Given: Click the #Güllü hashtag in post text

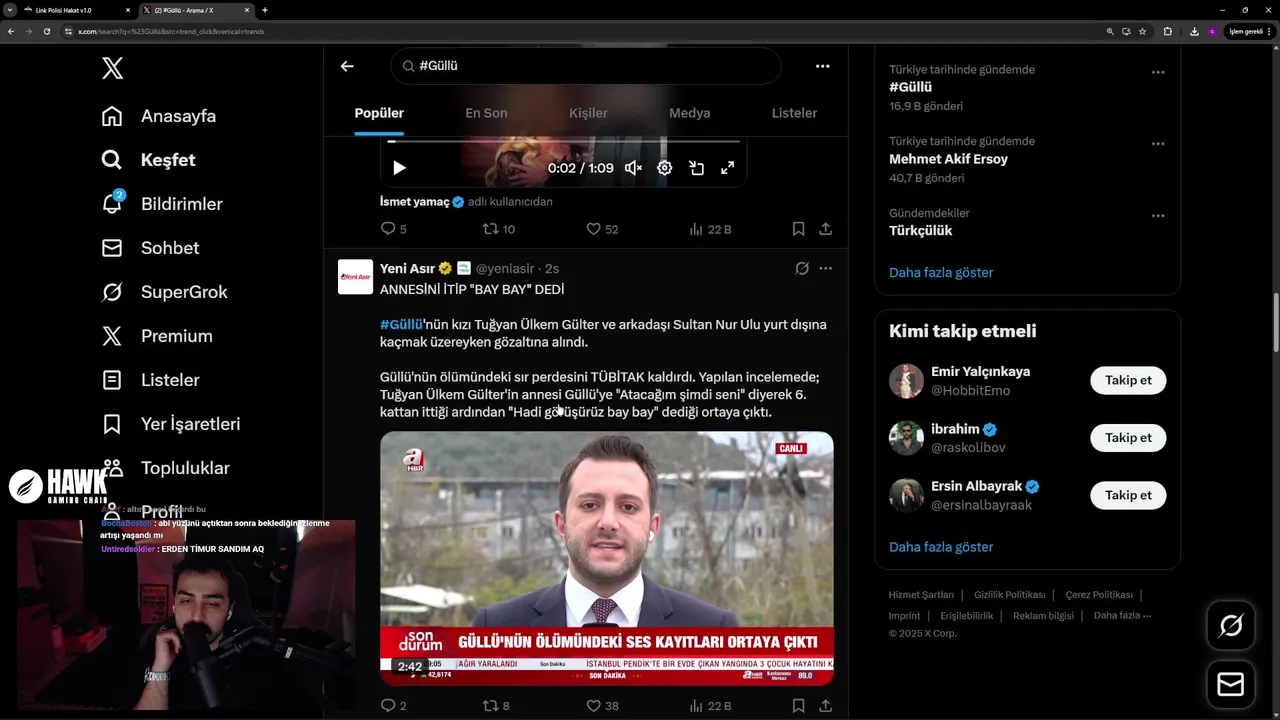Looking at the screenshot, I should (x=401, y=325).
